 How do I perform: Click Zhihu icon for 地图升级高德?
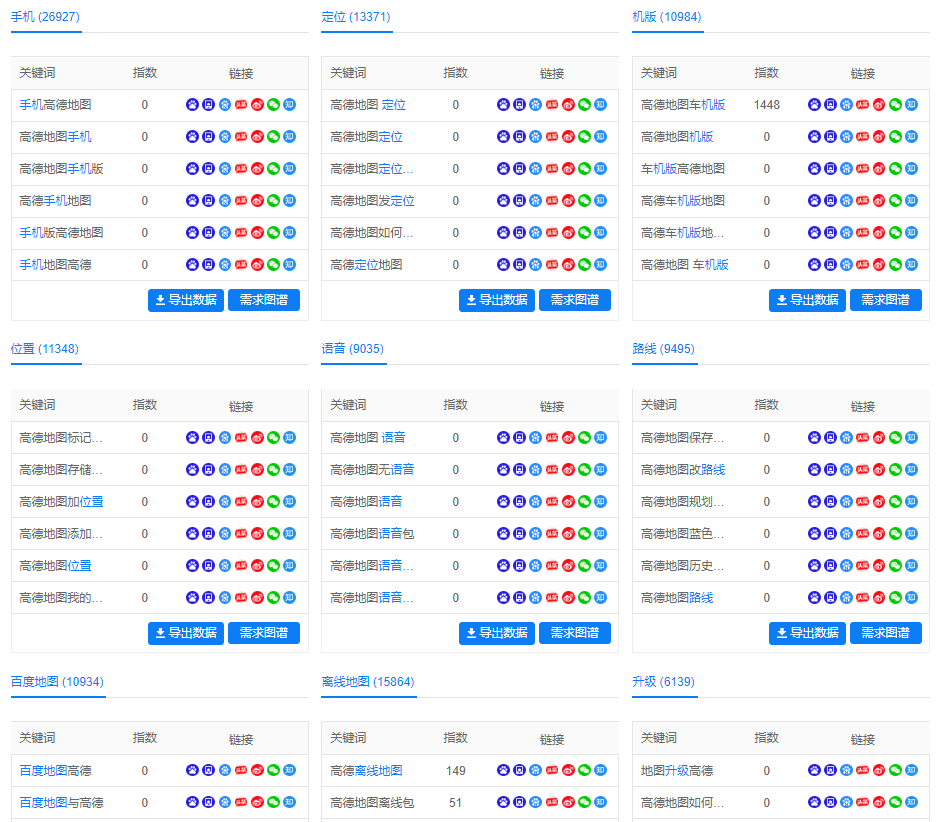(x=911, y=770)
